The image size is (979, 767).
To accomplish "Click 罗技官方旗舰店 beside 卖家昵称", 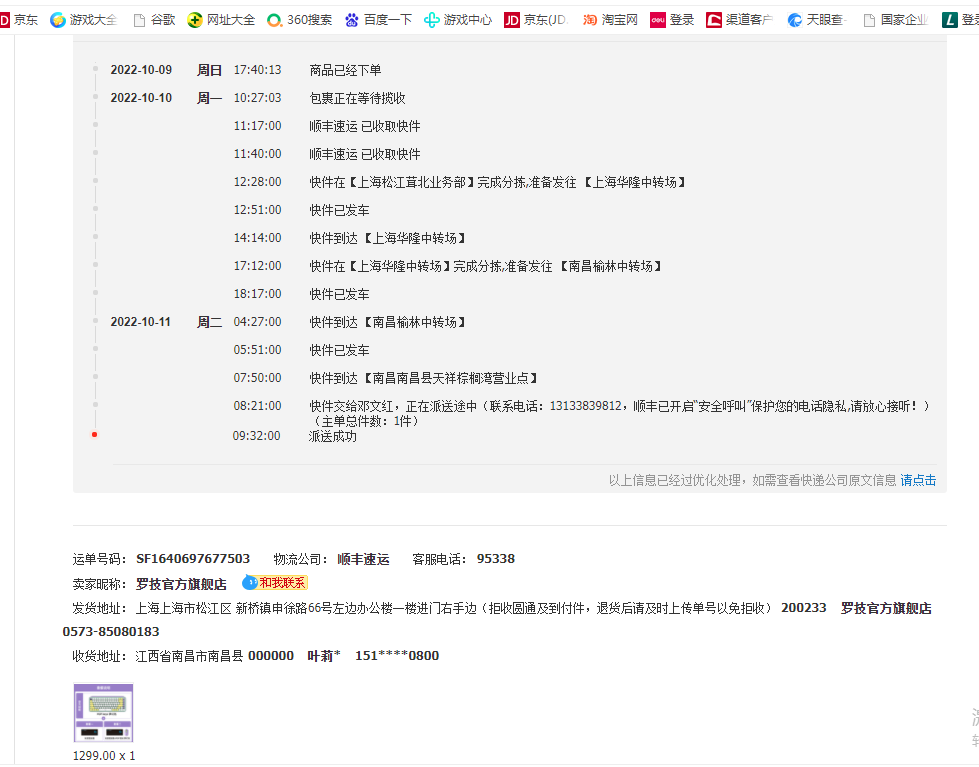I will click(181, 584).
